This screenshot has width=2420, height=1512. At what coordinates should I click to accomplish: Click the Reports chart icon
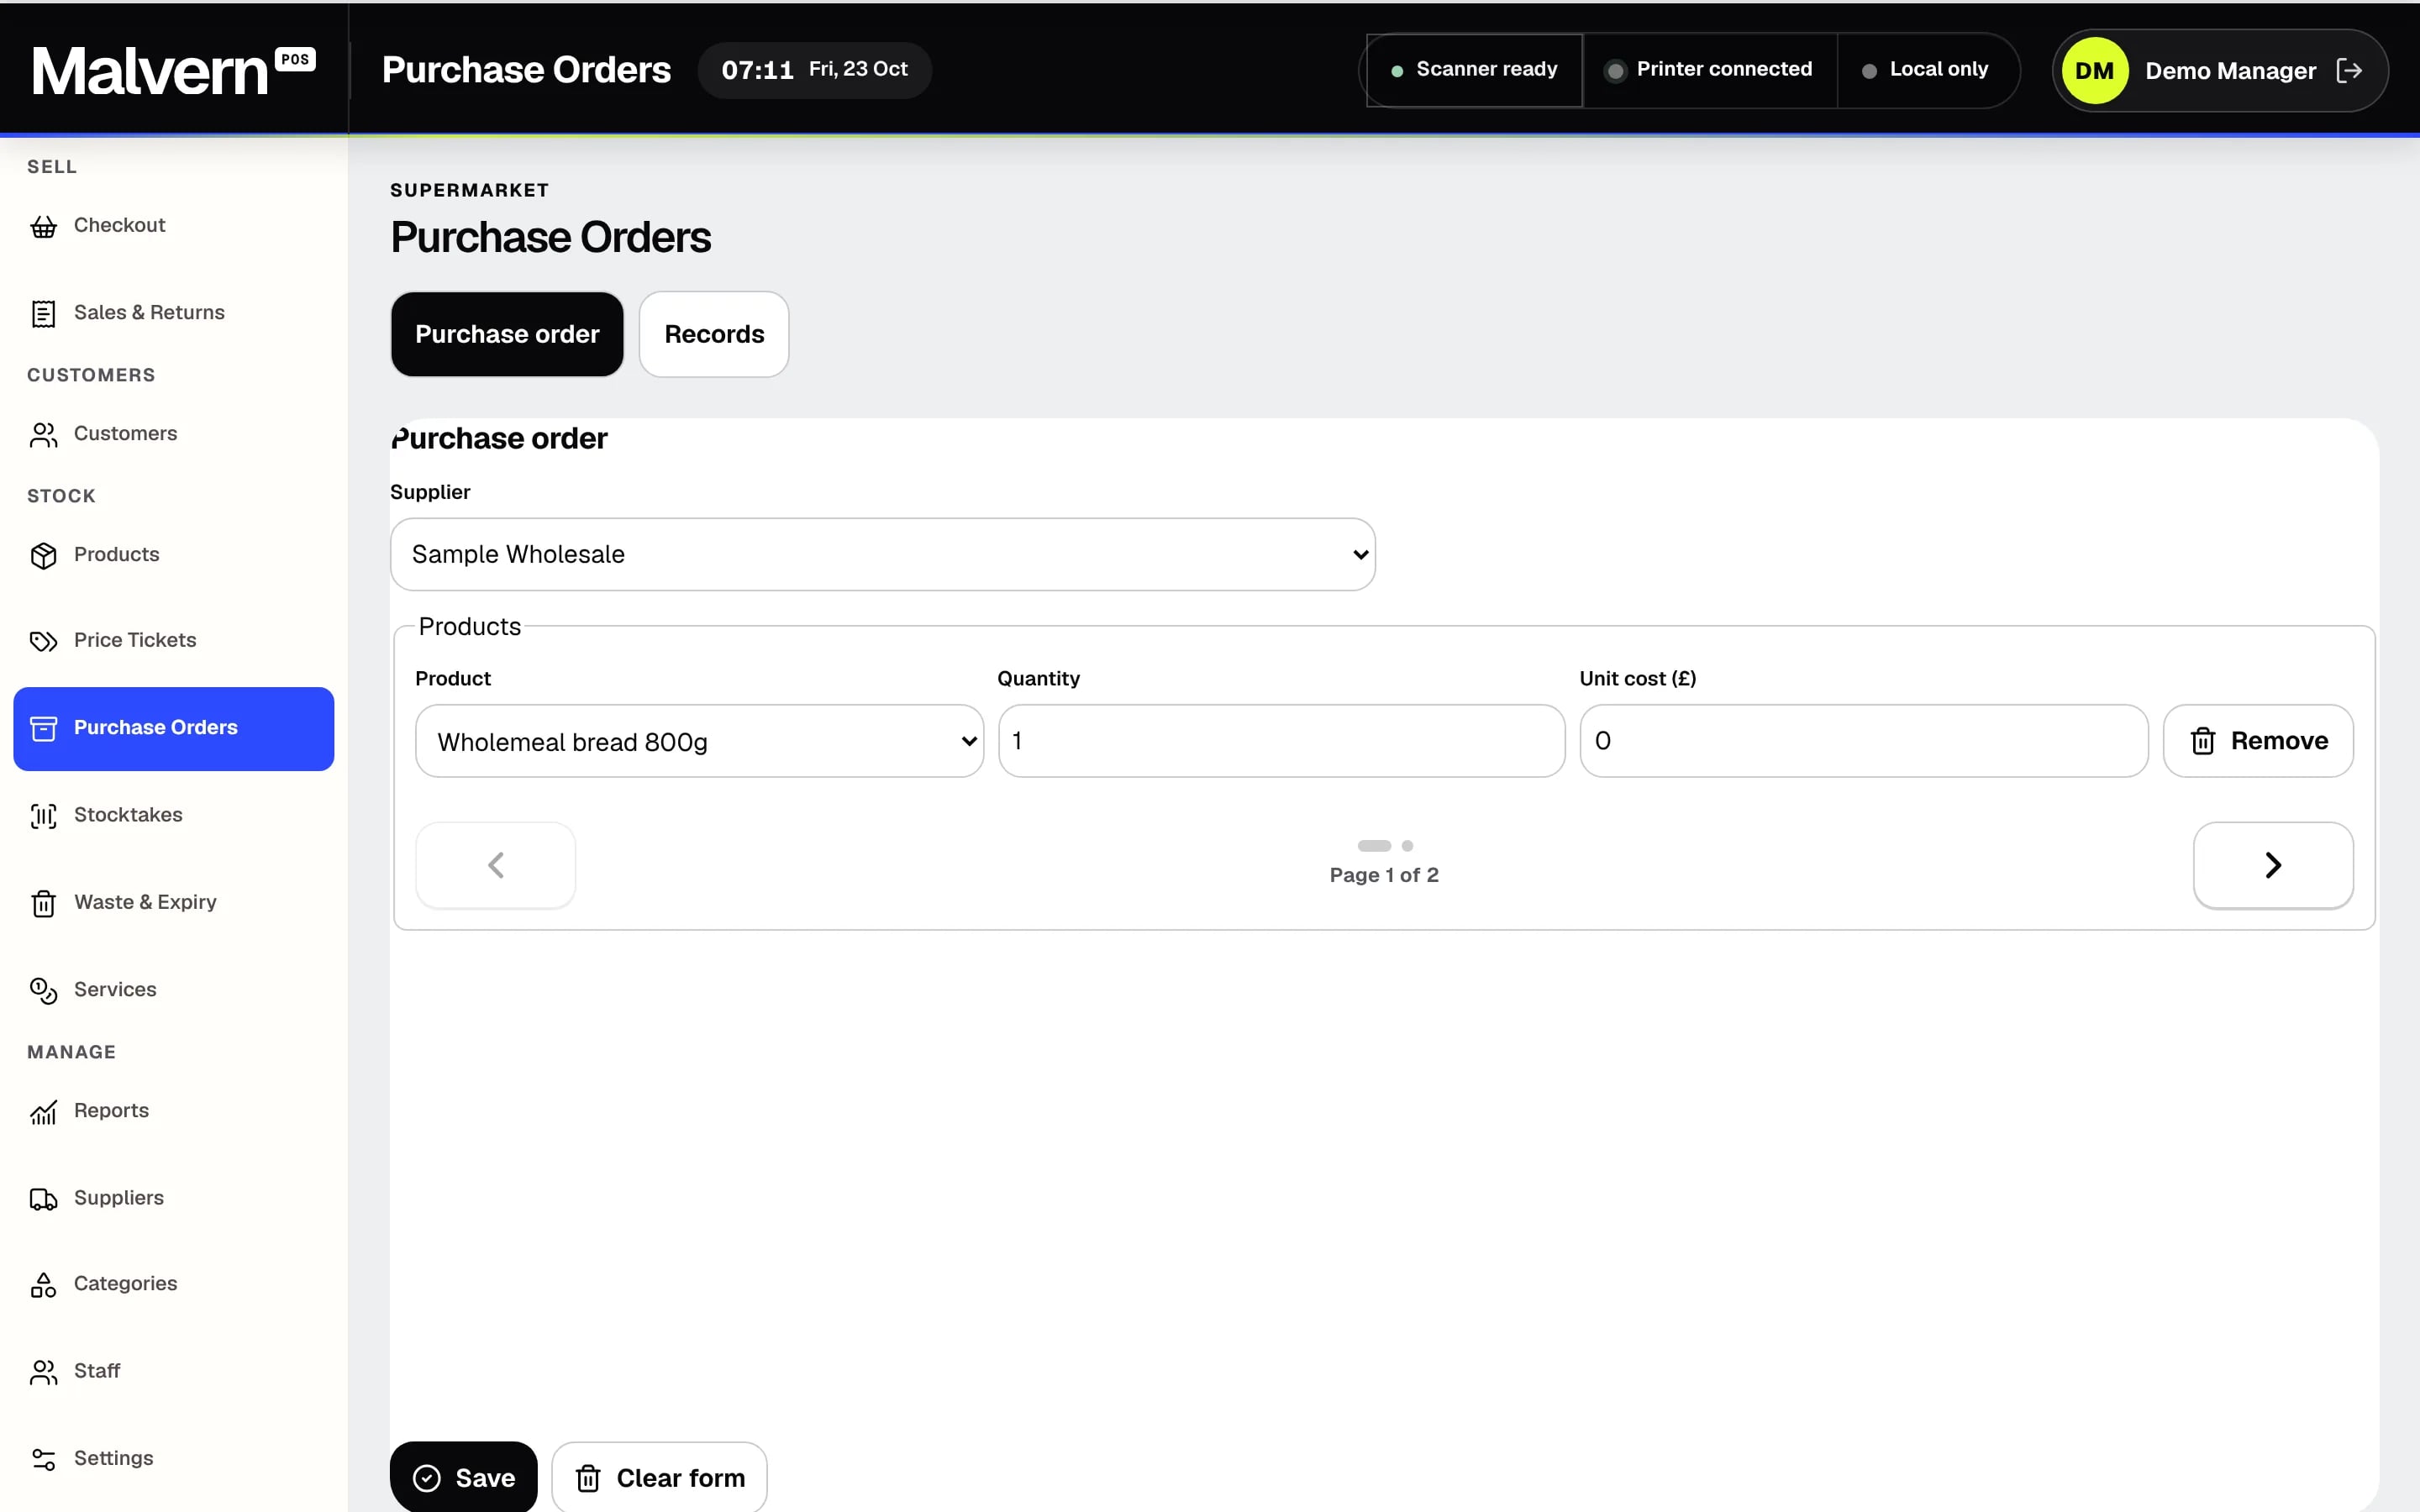(43, 1112)
